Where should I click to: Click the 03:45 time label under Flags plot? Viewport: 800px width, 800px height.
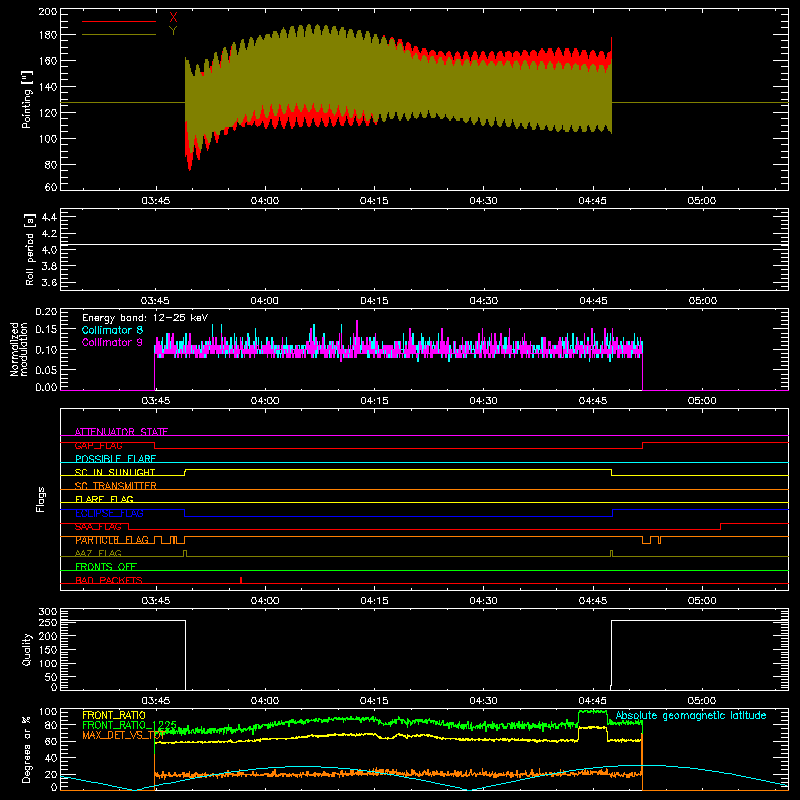(x=156, y=601)
